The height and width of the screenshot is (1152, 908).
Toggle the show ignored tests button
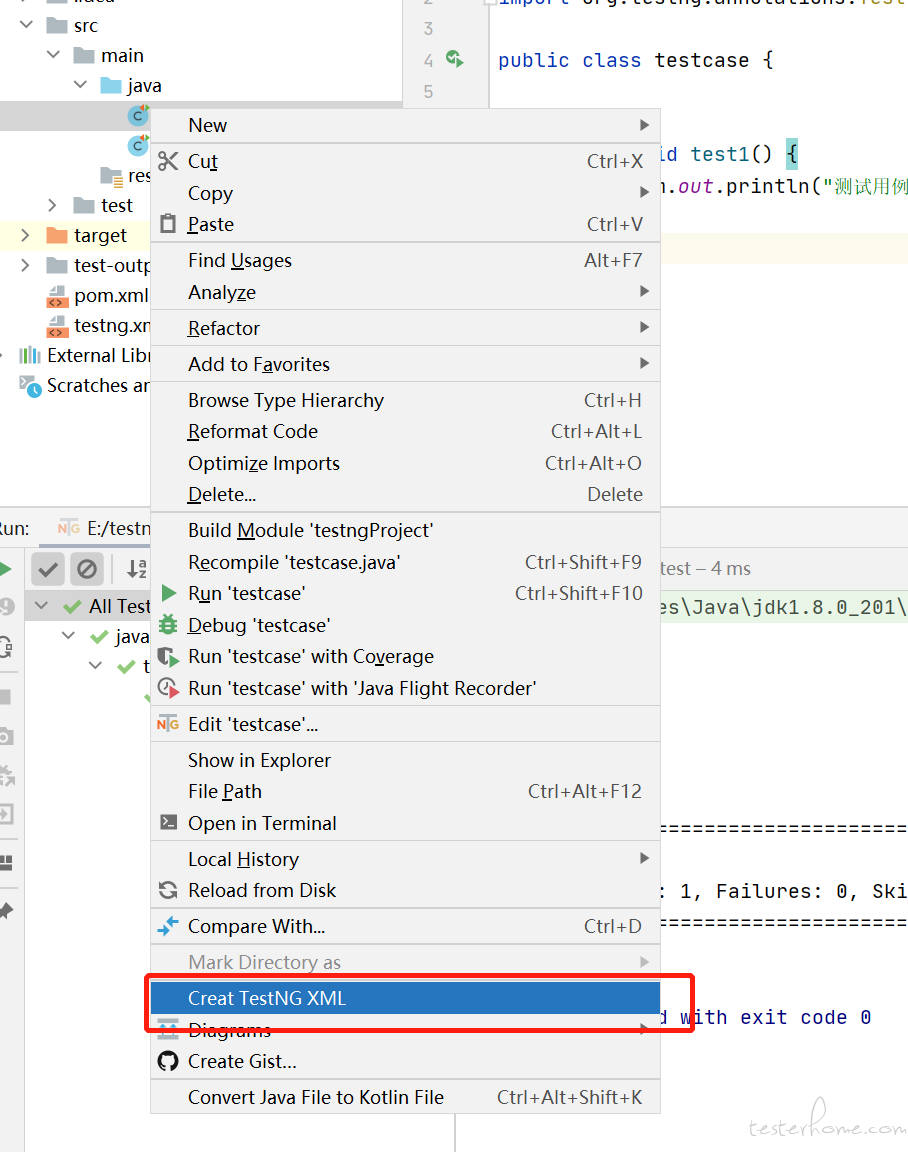click(87, 569)
